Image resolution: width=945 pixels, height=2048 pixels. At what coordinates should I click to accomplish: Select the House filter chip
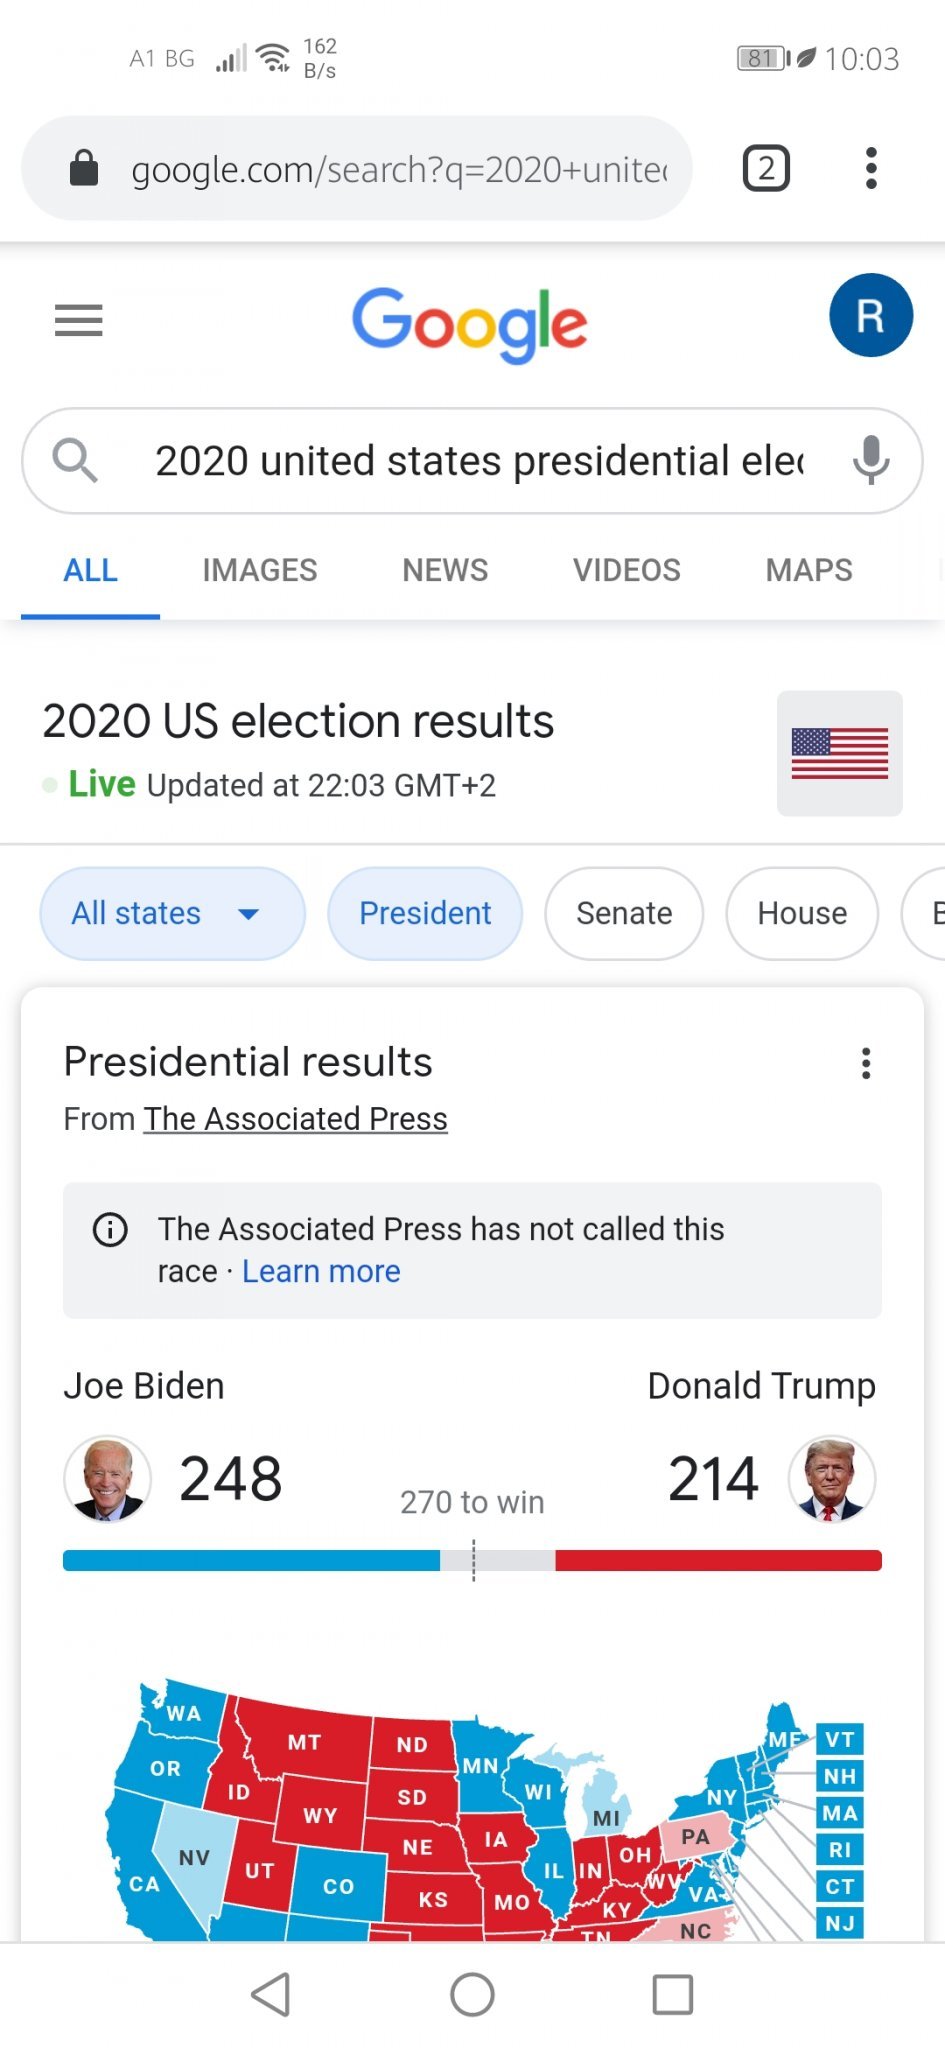click(x=802, y=913)
